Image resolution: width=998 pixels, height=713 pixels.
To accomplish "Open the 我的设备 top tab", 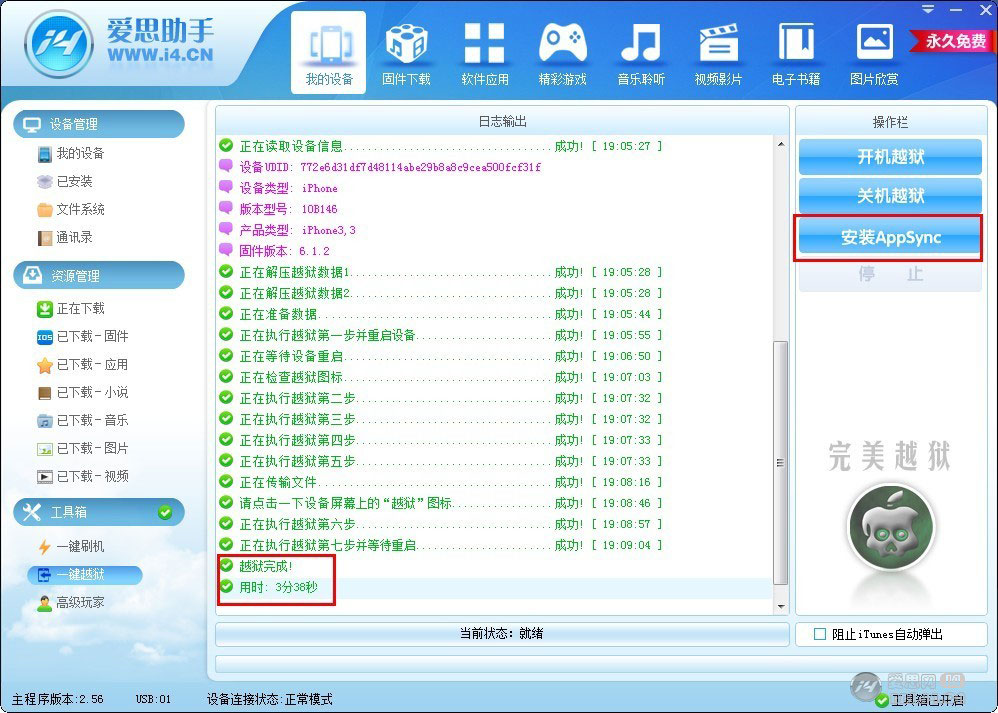I will pos(328,53).
